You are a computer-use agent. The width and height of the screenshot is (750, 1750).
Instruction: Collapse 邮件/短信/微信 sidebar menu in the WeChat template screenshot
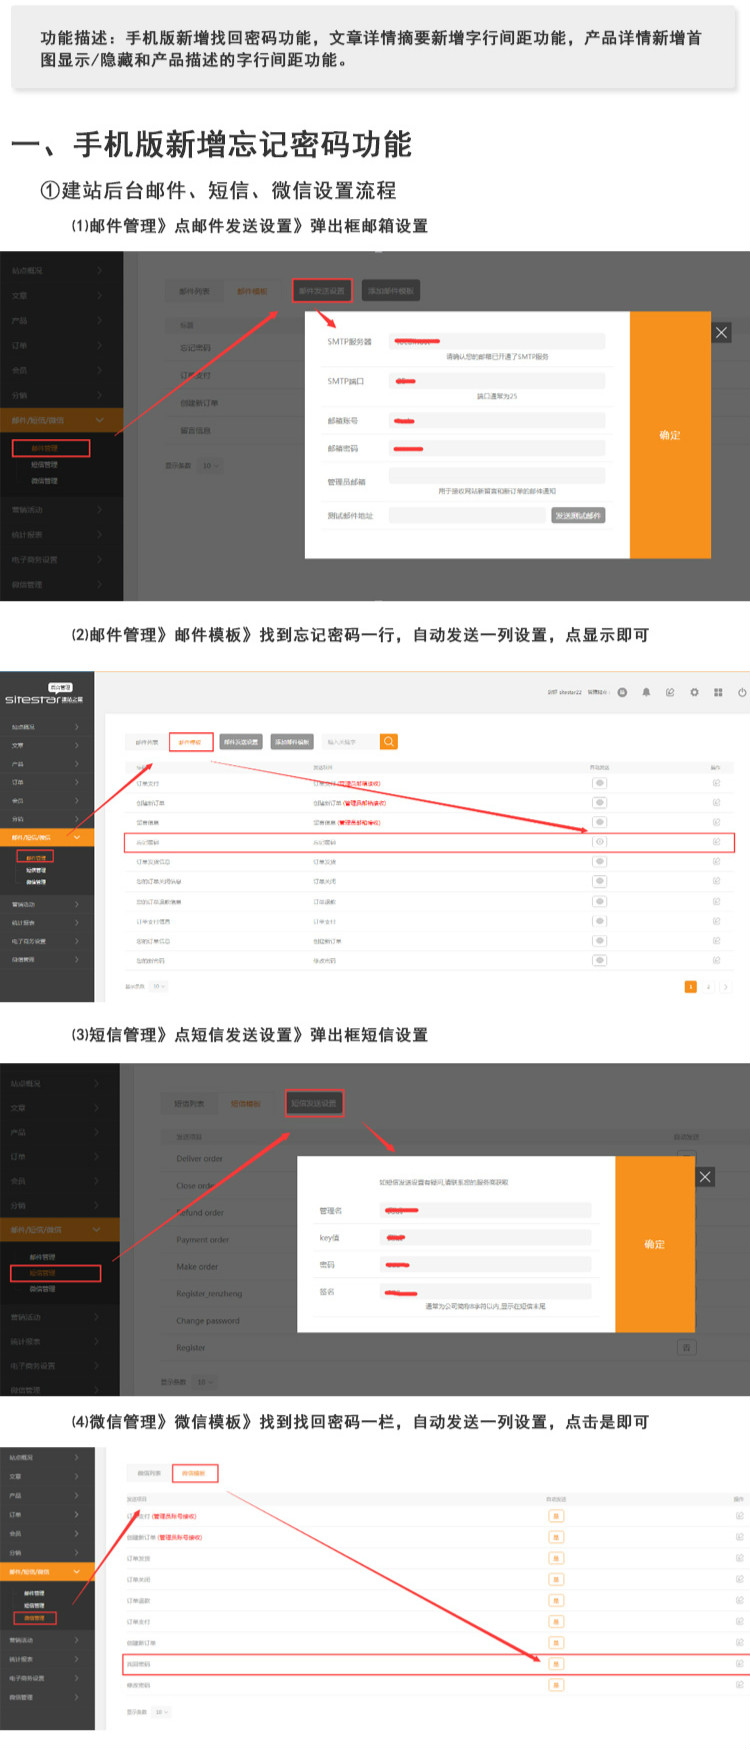[47, 1572]
